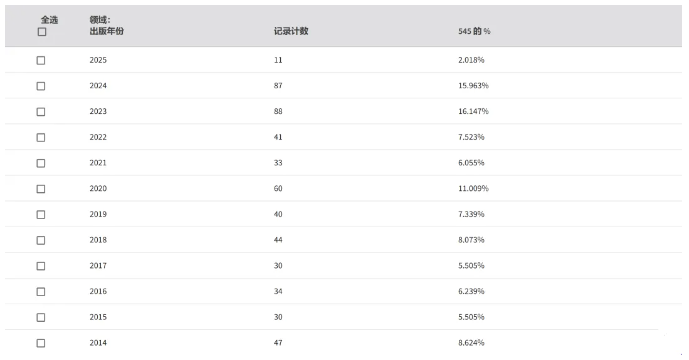
Task: Select the 2024 row checkbox
Action: (x=41, y=86)
